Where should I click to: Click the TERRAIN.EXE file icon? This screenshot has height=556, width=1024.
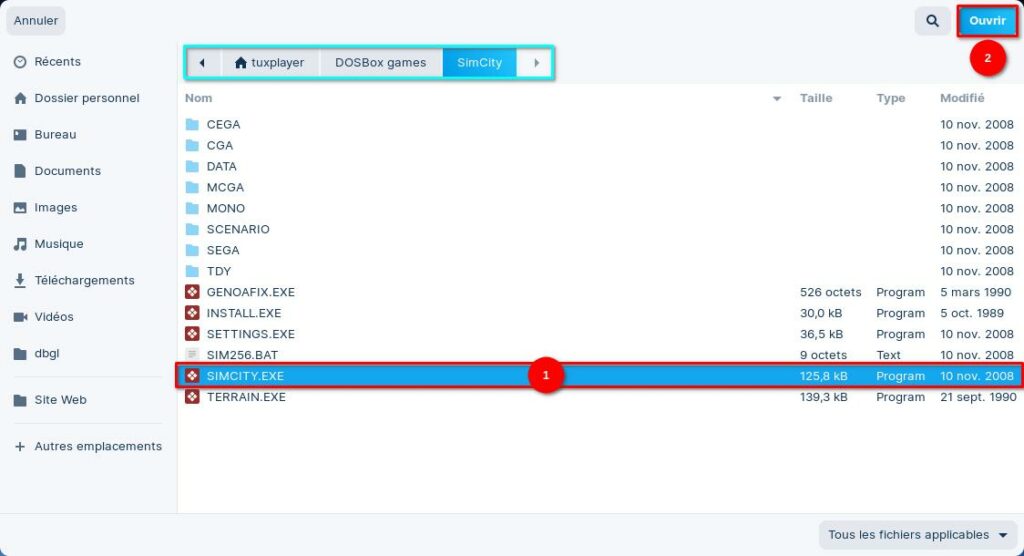click(x=193, y=397)
